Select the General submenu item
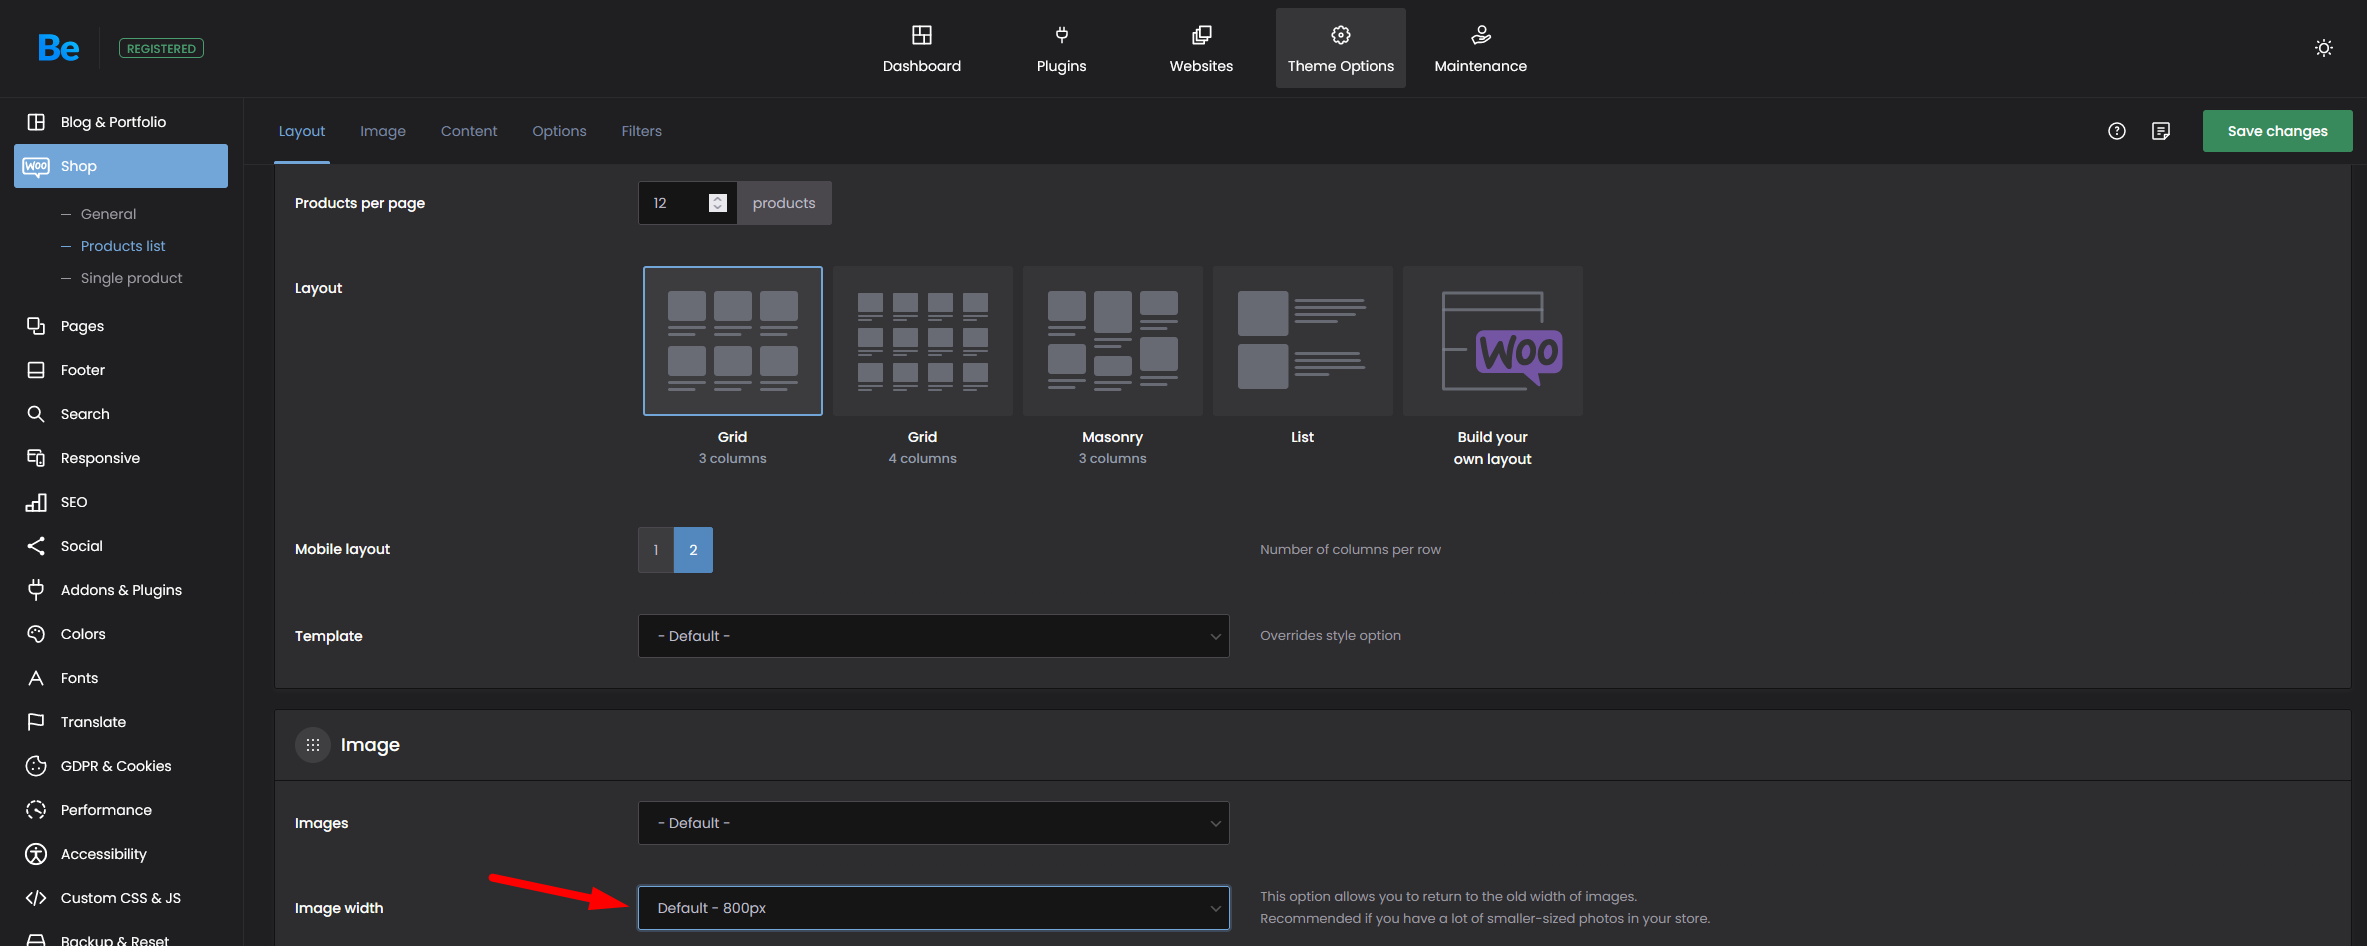Image resolution: width=2367 pixels, height=946 pixels. point(108,214)
